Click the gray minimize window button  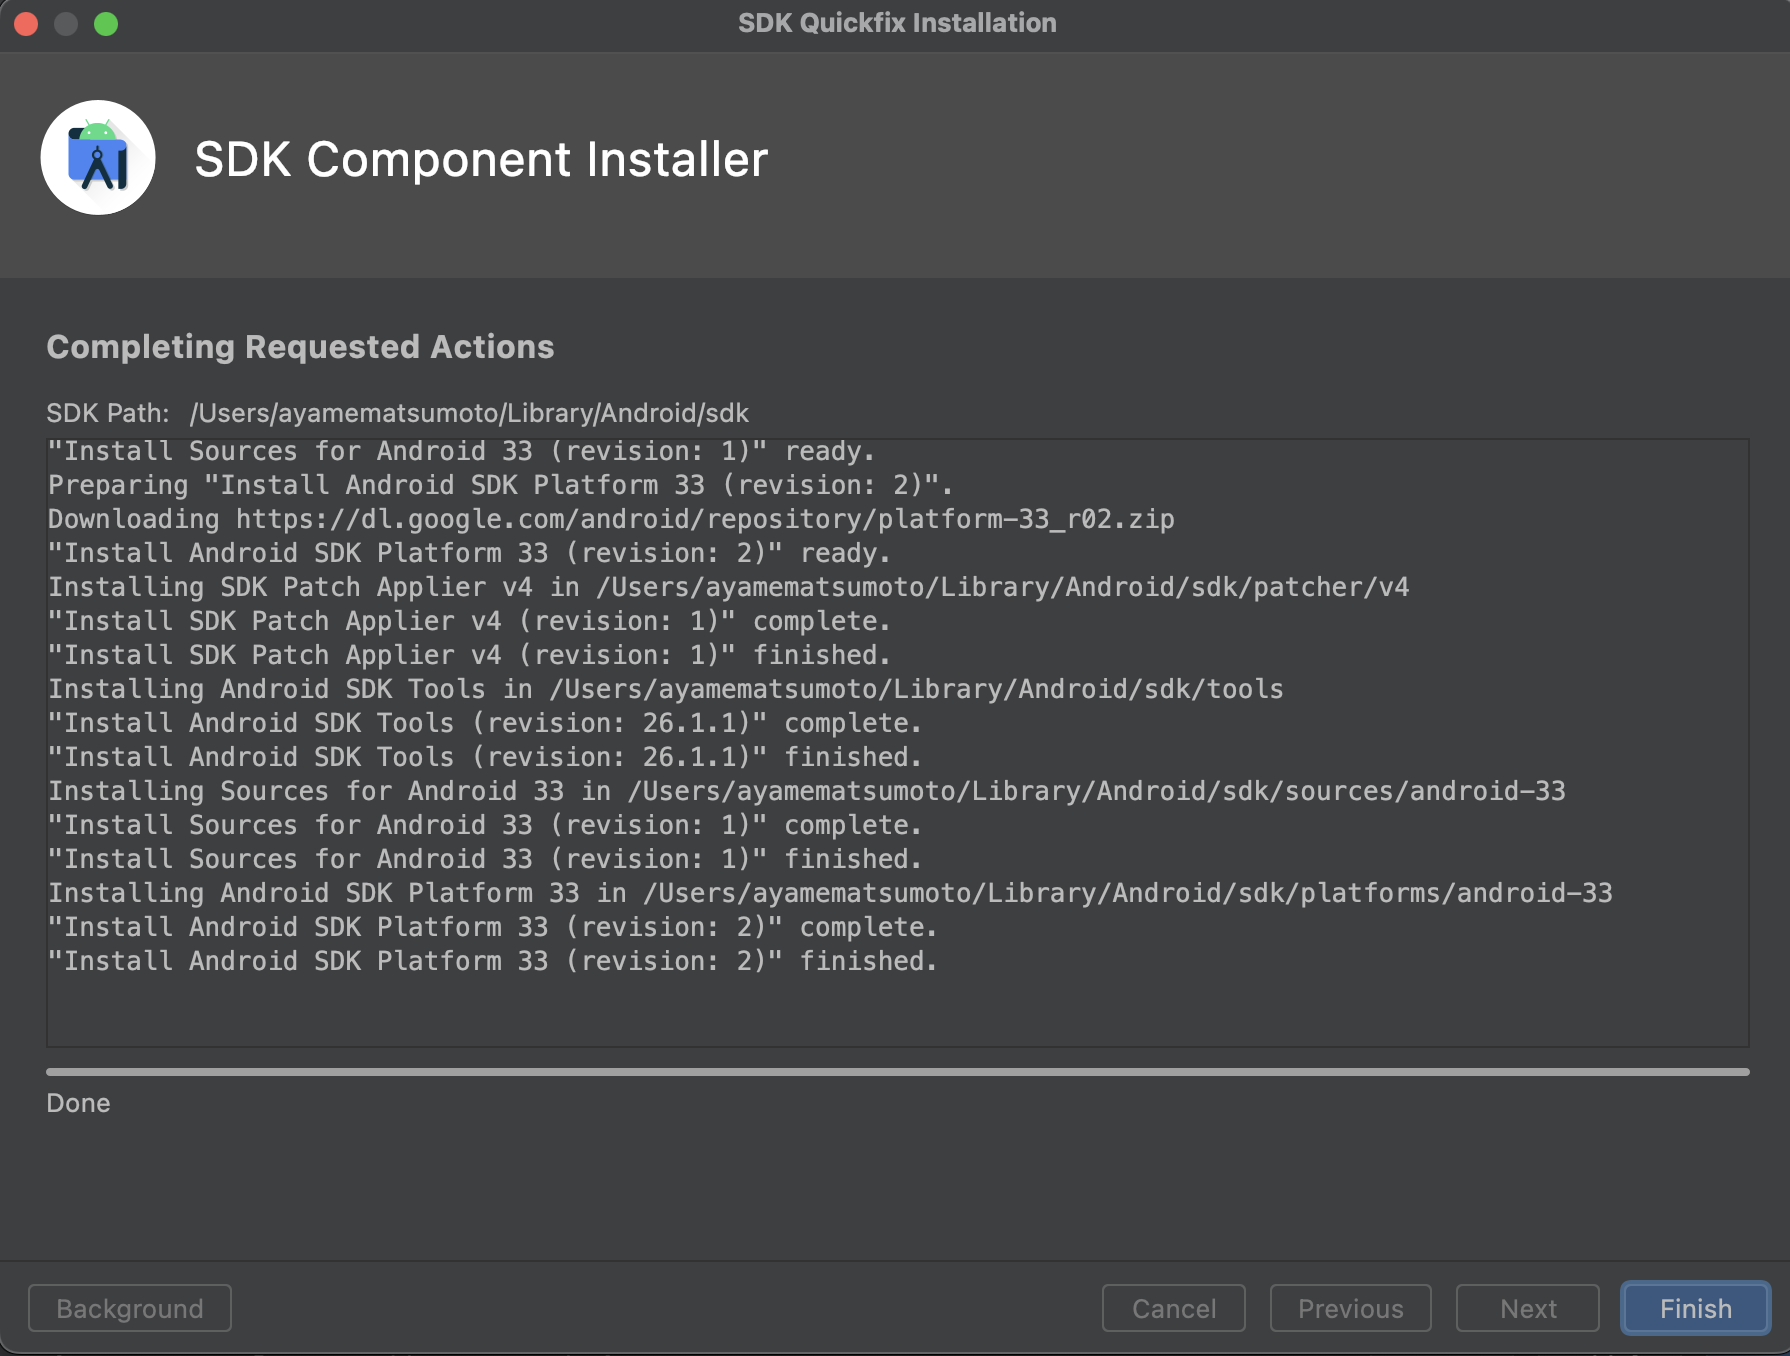pos(66,23)
